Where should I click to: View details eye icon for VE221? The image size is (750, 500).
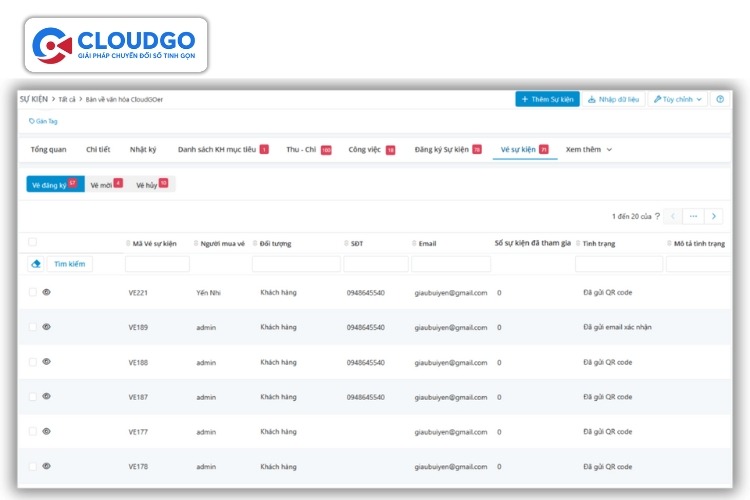click(46, 292)
